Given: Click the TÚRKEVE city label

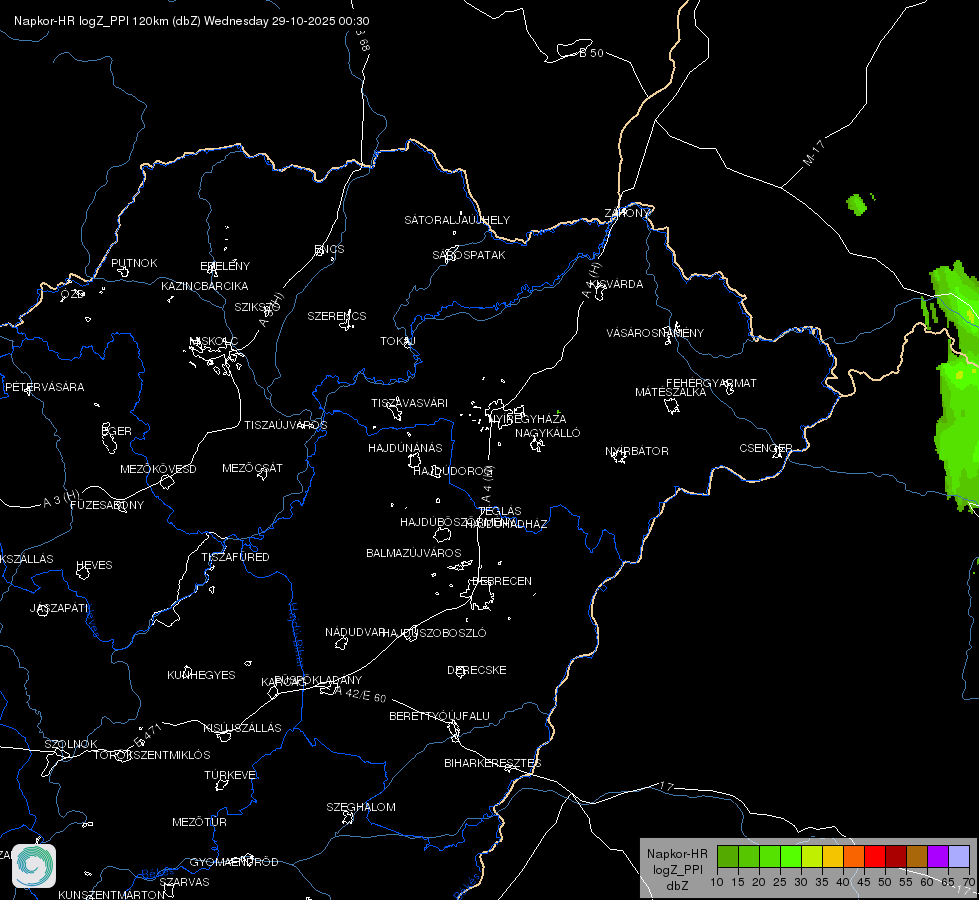Looking at the screenshot, I should [x=230, y=774].
